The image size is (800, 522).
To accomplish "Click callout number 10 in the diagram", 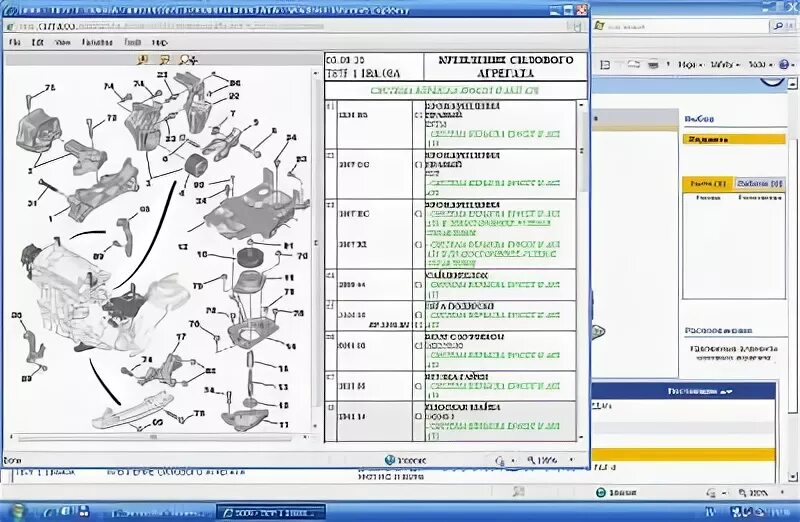I will 202,254.
